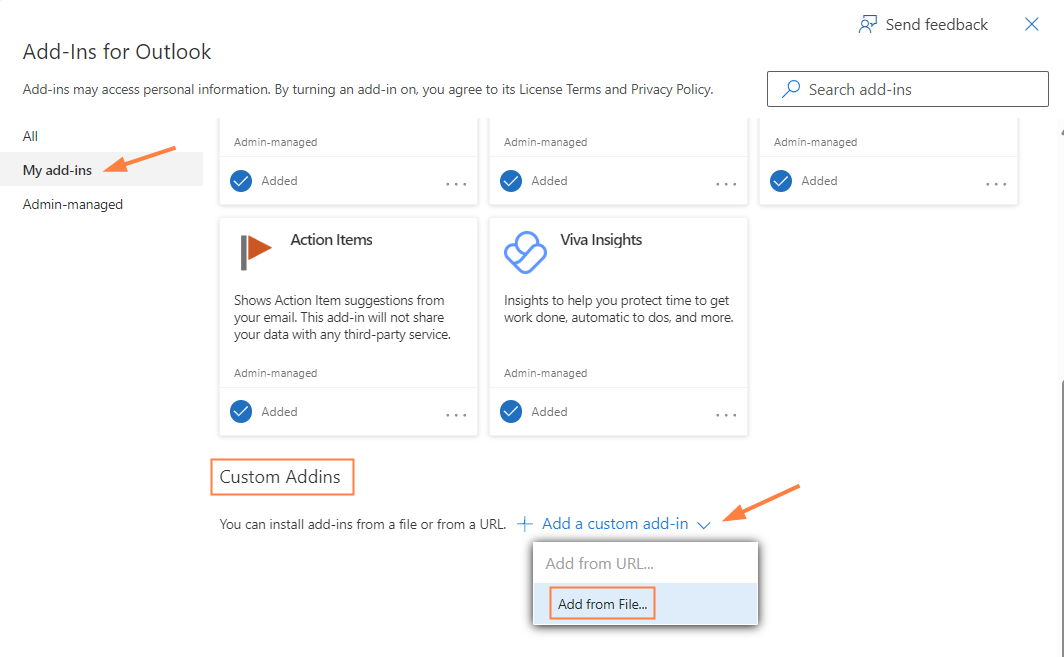Click the Custom Addins heading
The height and width of the screenshot is (657, 1064).
pos(280,476)
